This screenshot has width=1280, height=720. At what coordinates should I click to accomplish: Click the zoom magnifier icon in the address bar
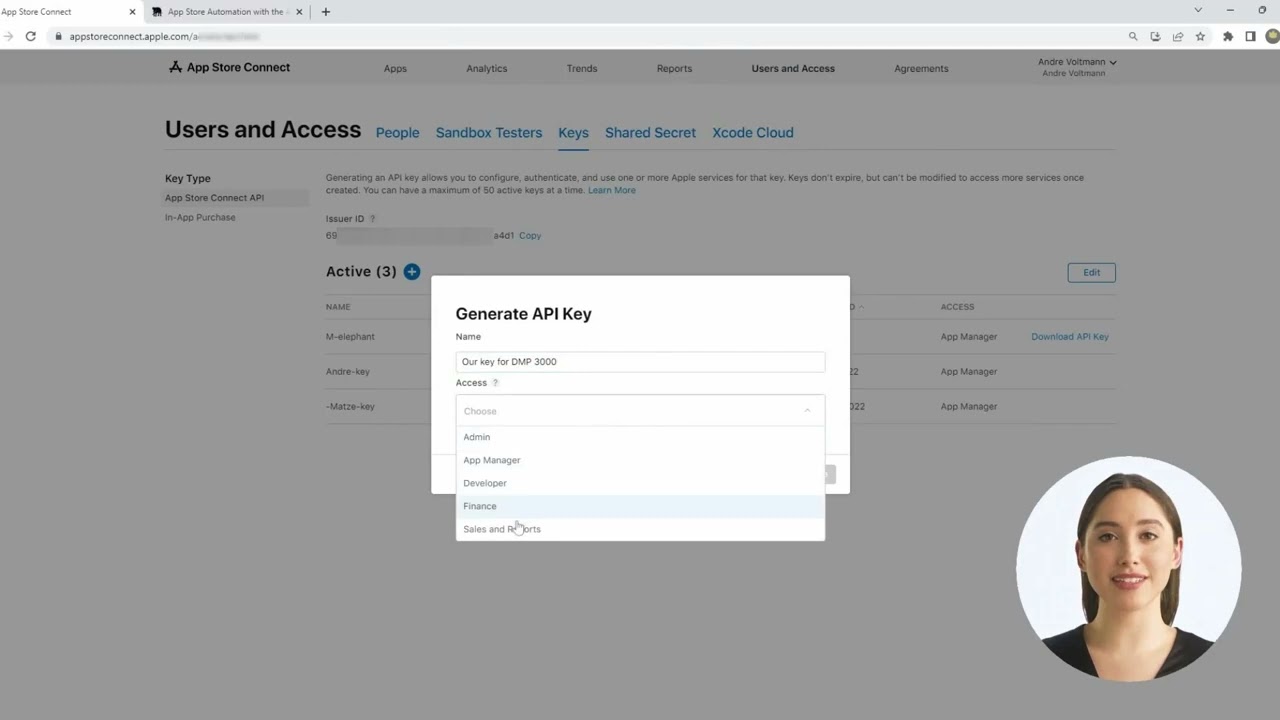click(1133, 36)
